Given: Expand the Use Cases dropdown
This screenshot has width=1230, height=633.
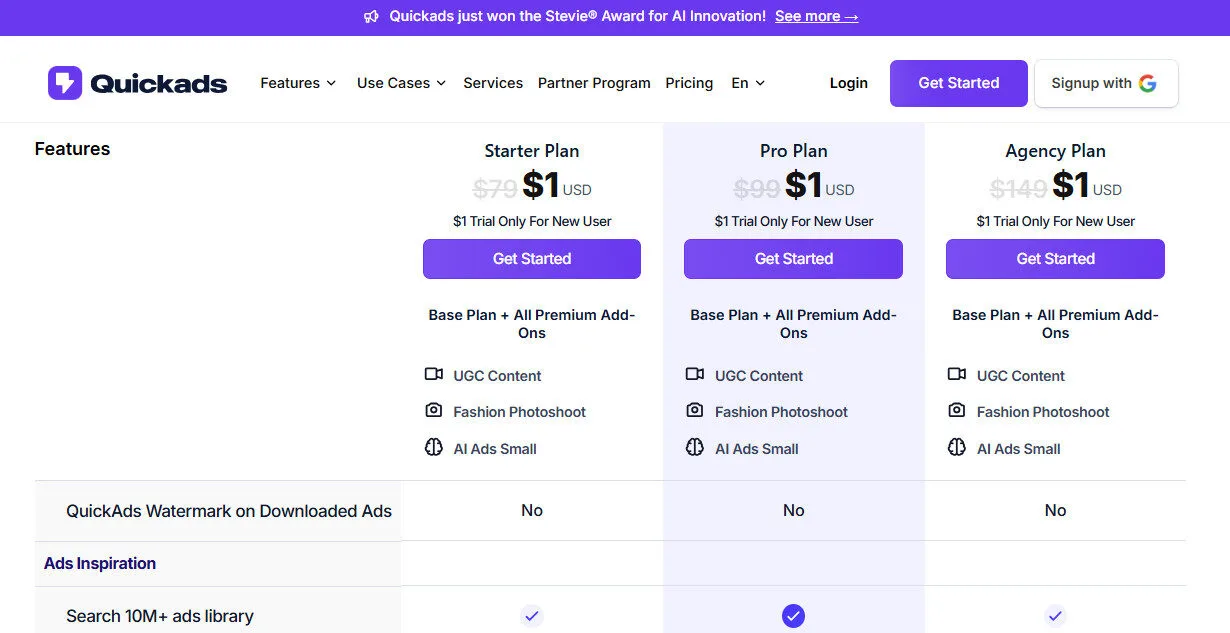Looking at the screenshot, I should coord(400,83).
